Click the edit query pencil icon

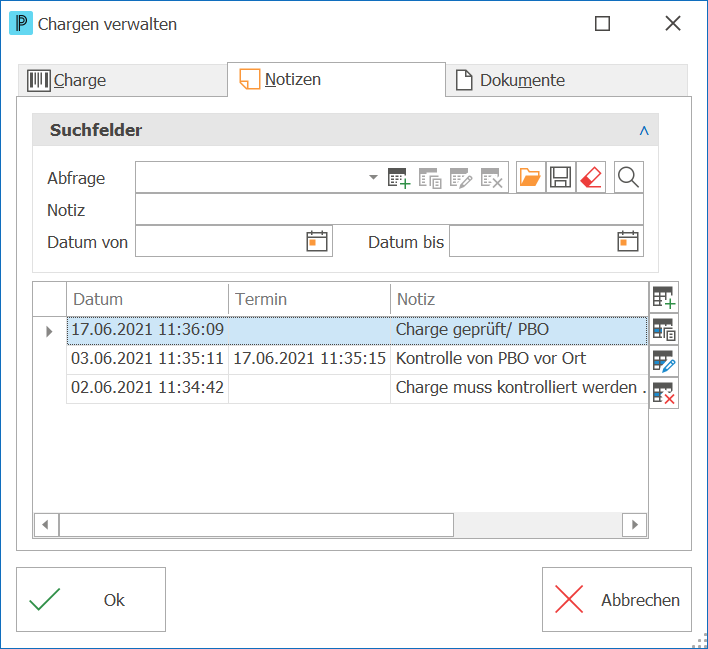pyautogui.click(x=461, y=178)
